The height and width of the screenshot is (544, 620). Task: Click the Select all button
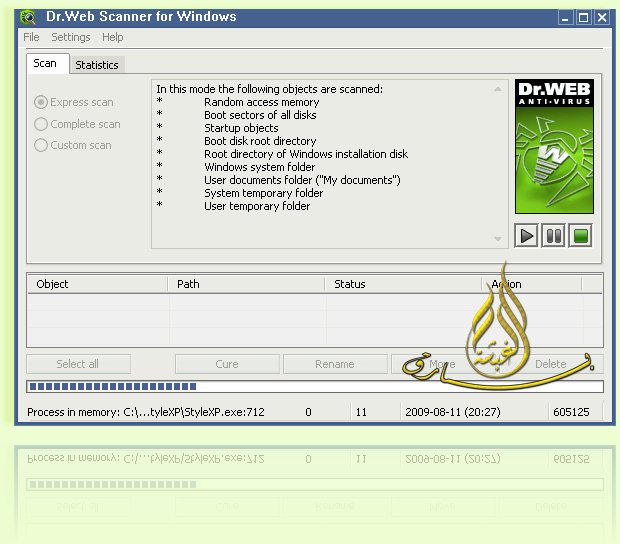coord(78,364)
